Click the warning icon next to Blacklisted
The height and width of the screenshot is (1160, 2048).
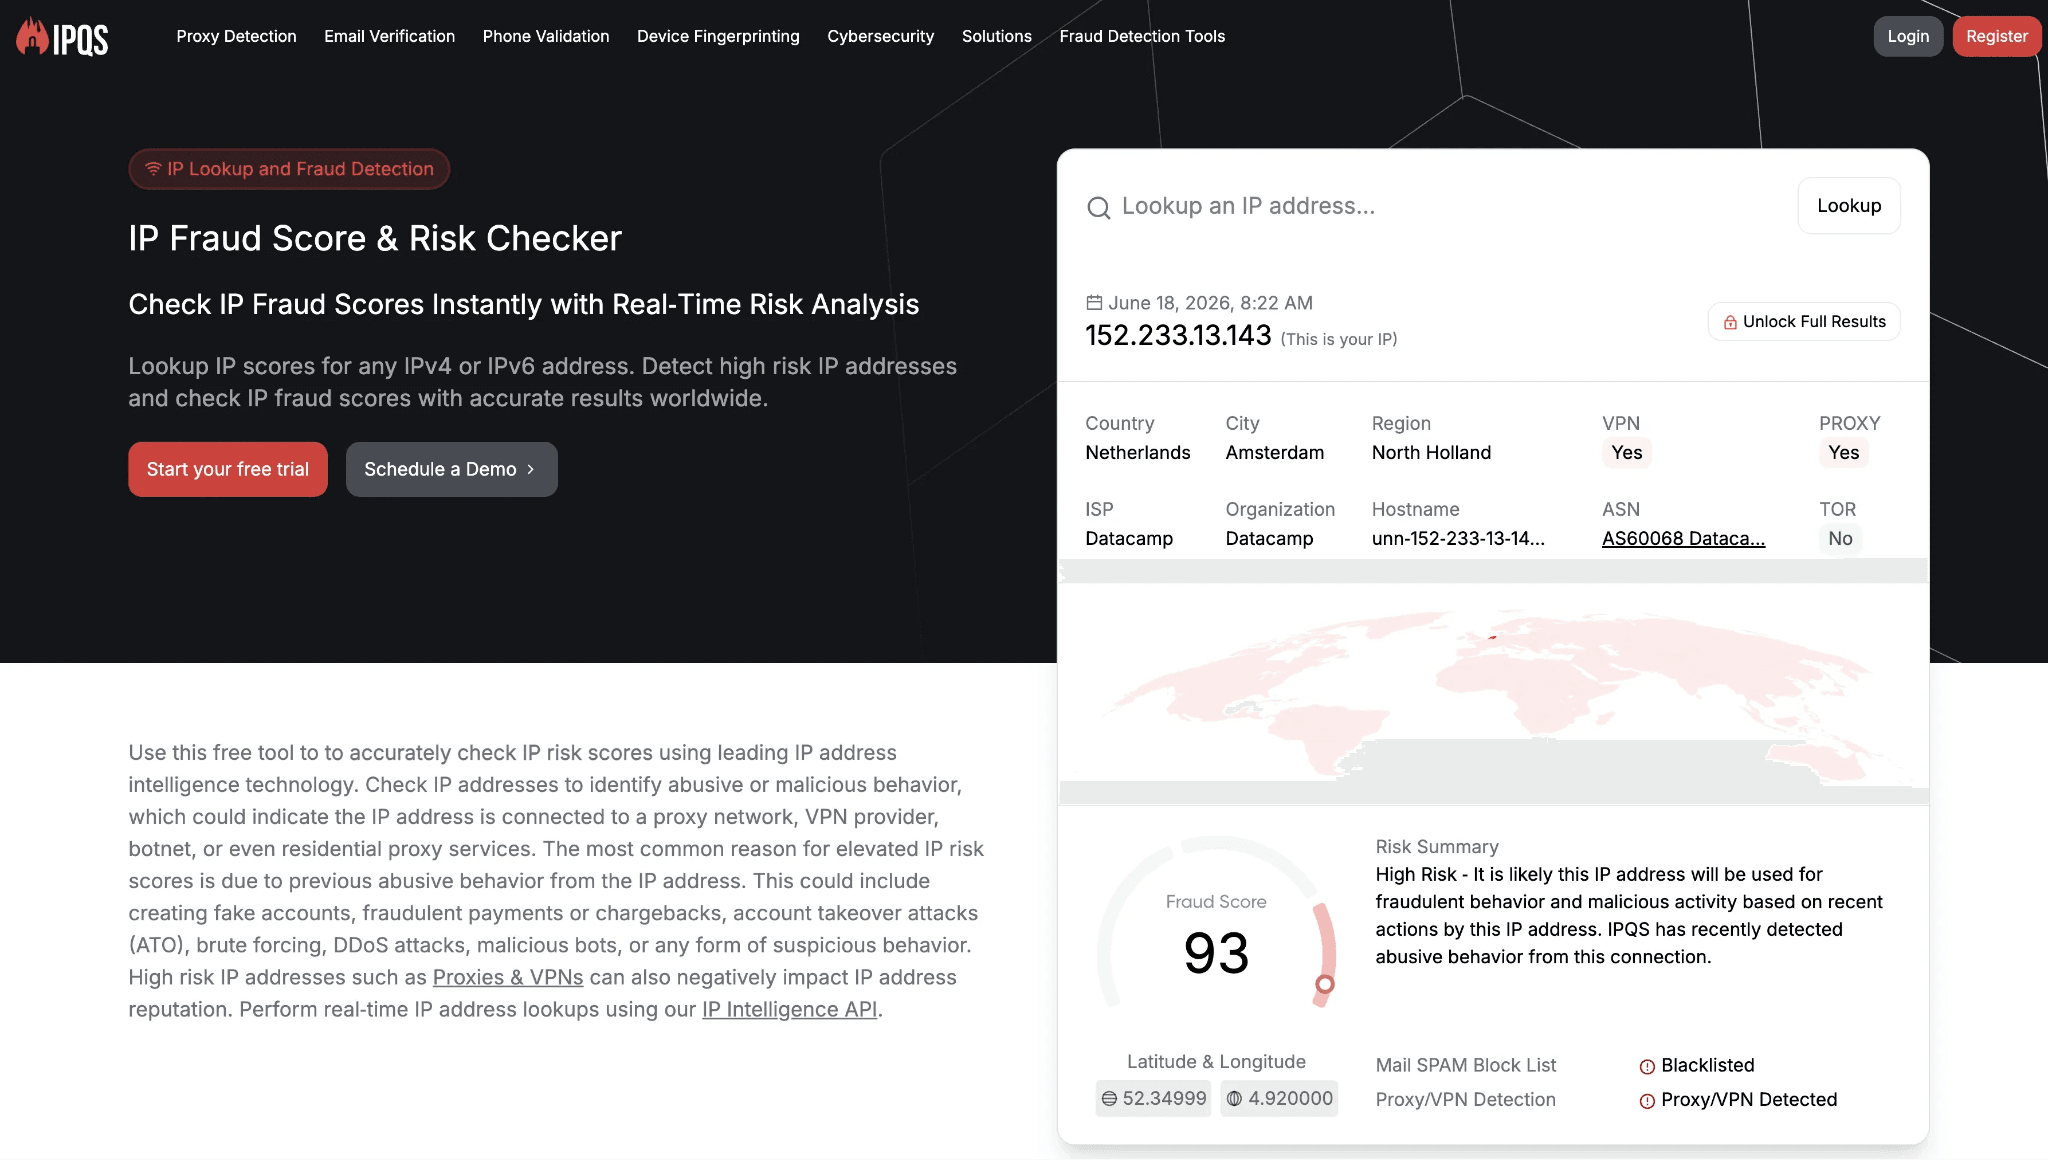1647,1067
